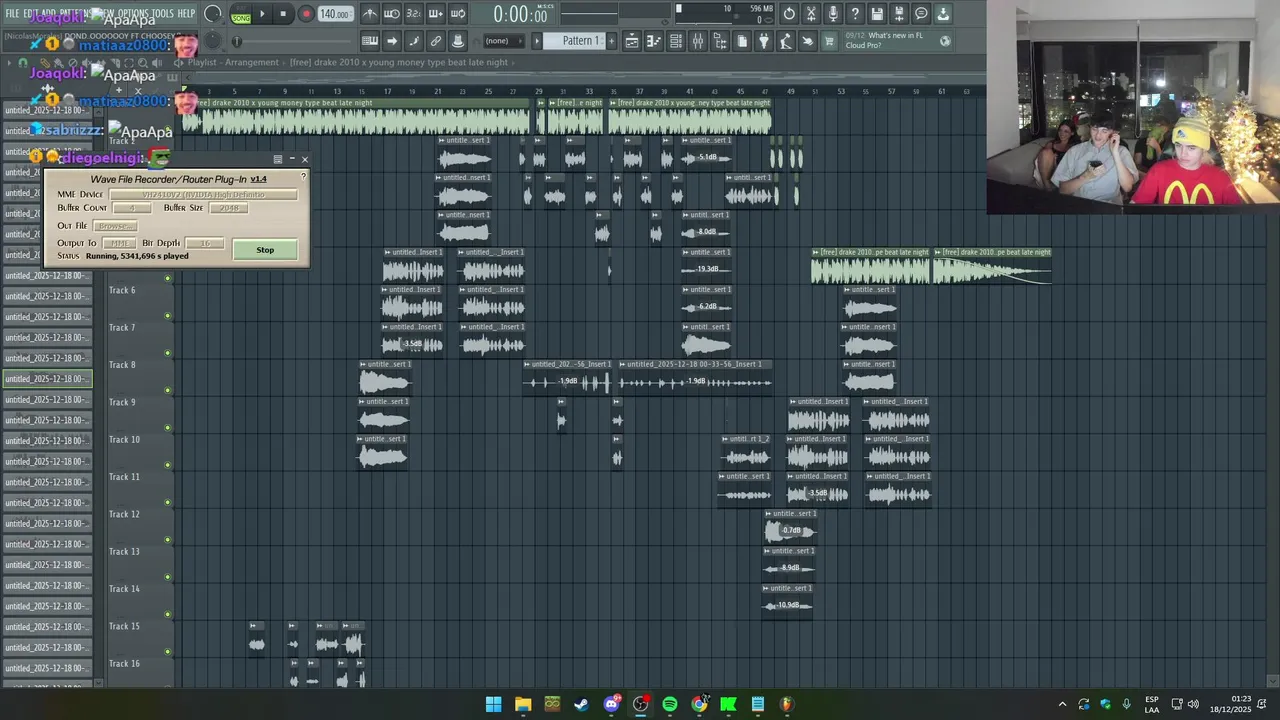Click the v1.4 version link
This screenshot has height=720, width=1280.
(258, 179)
